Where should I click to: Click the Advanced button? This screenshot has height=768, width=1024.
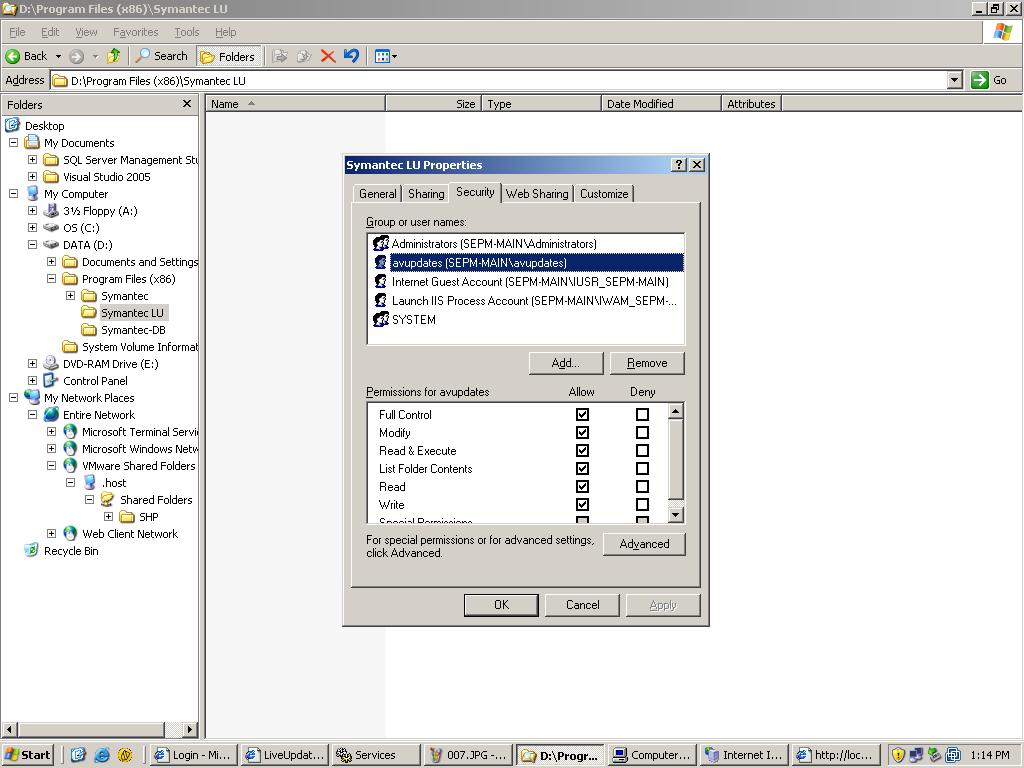[x=644, y=544]
